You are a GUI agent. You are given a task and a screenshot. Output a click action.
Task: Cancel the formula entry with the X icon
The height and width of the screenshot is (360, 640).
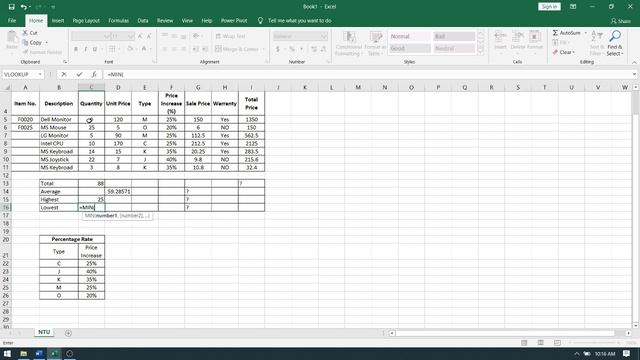click(x=64, y=74)
